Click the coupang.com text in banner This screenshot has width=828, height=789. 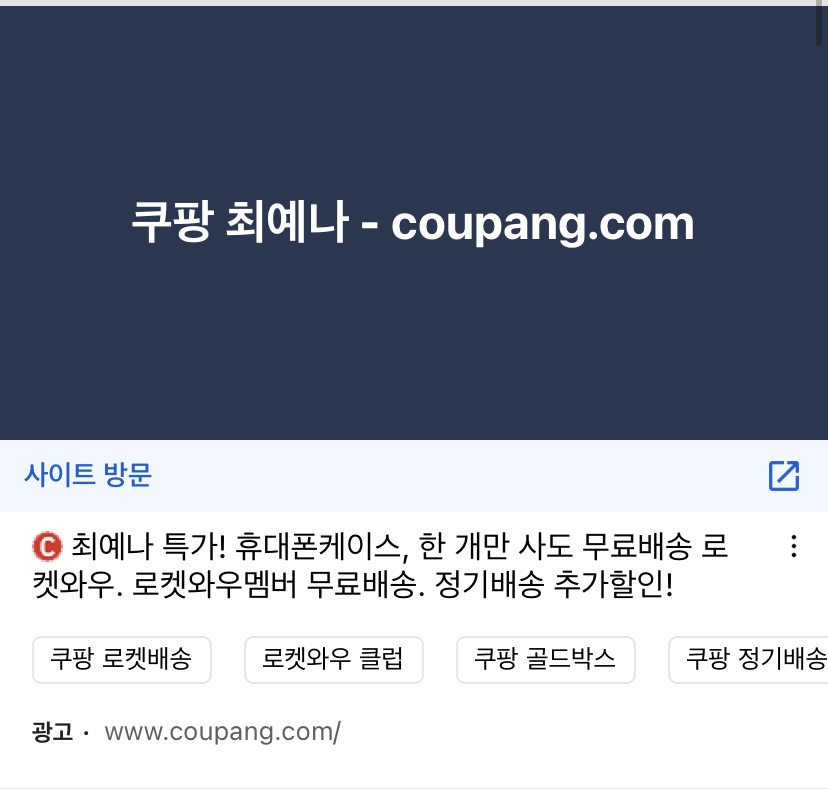click(x=542, y=224)
